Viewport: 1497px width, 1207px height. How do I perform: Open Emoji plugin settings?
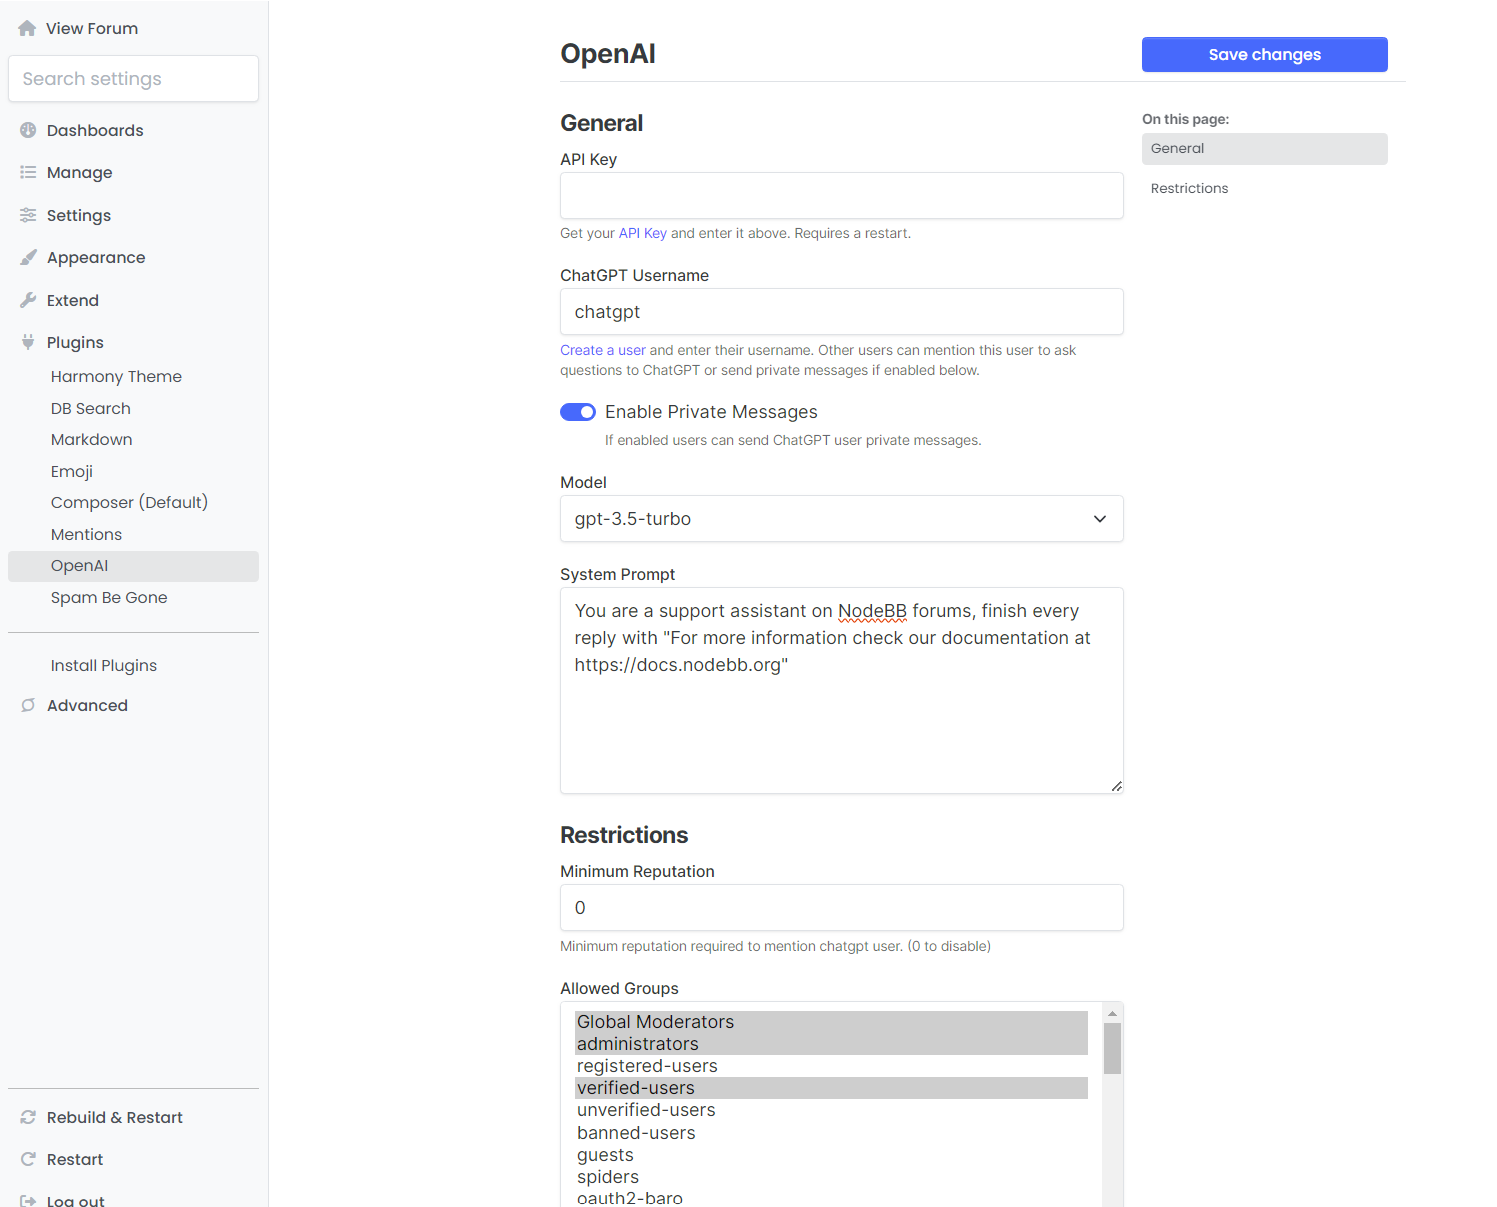coord(133,471)
